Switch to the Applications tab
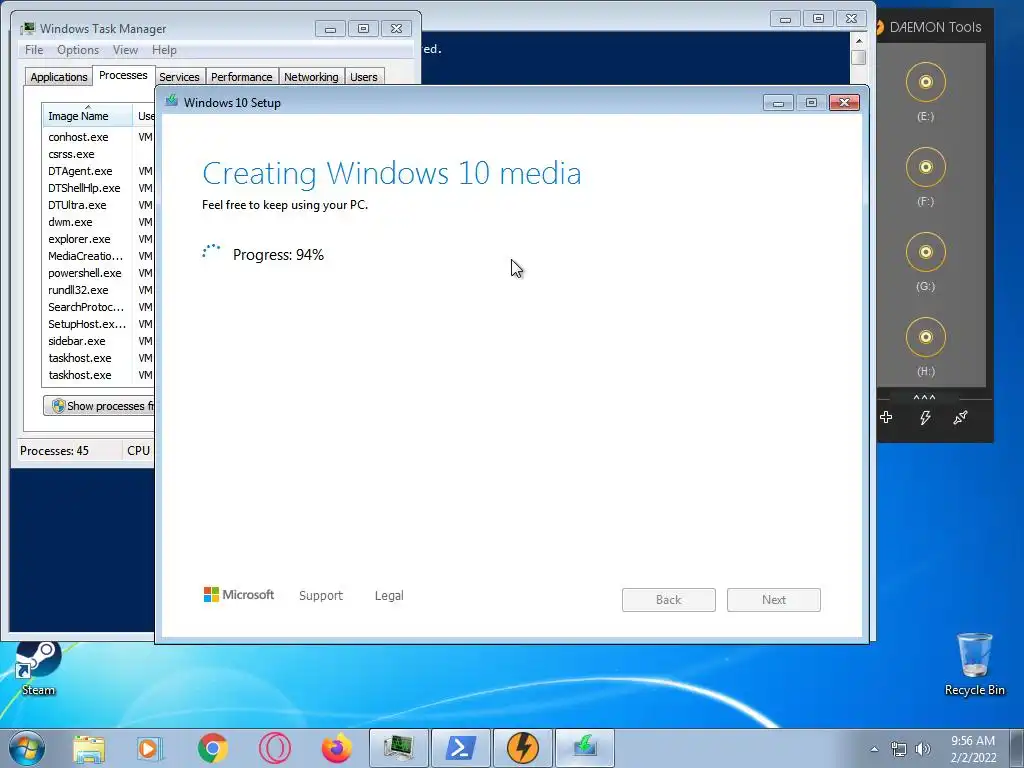The image size is (1024, 768). click(x=59, y=77)
